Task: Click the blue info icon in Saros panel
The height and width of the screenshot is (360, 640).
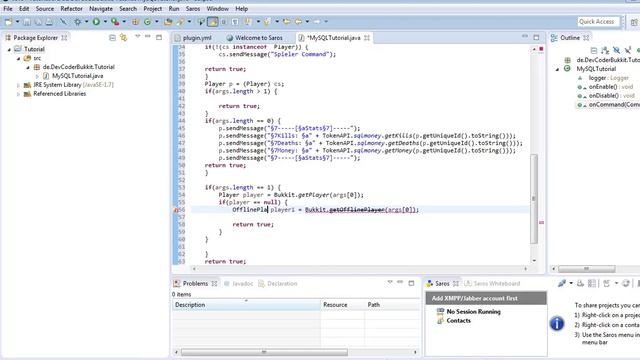Action: [x=557, y=323]
